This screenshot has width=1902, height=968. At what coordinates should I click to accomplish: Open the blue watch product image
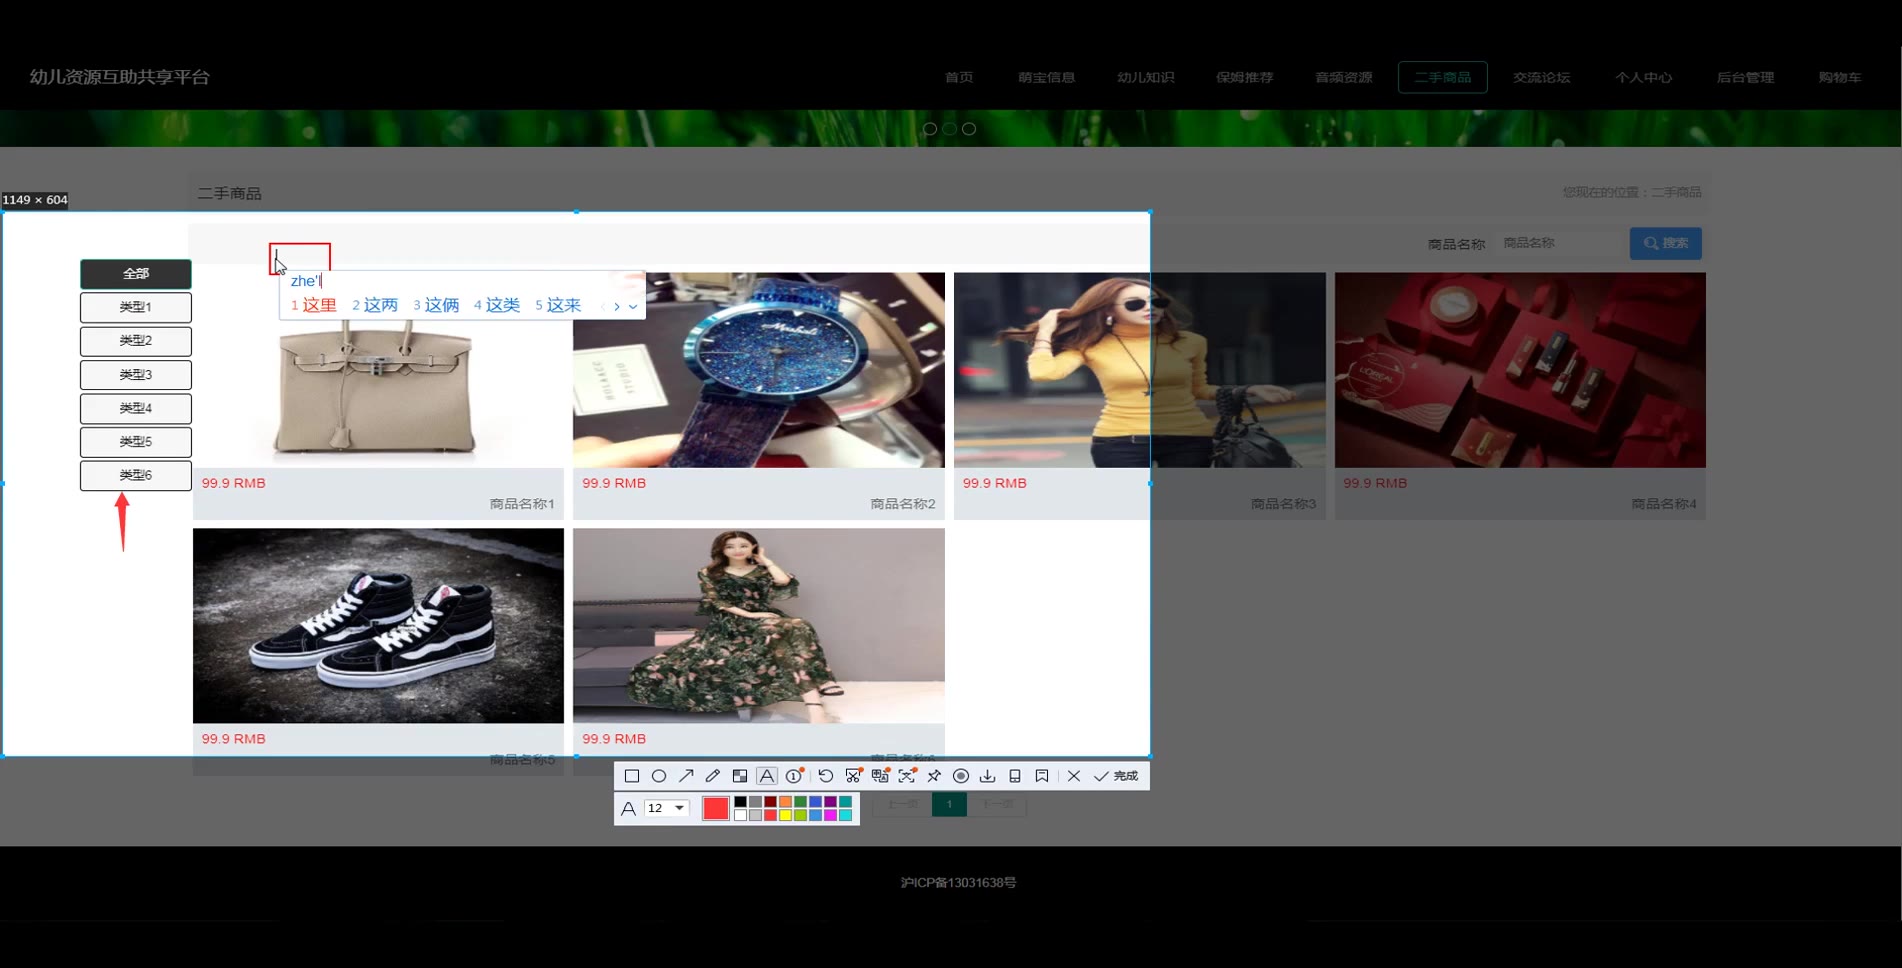758,370
